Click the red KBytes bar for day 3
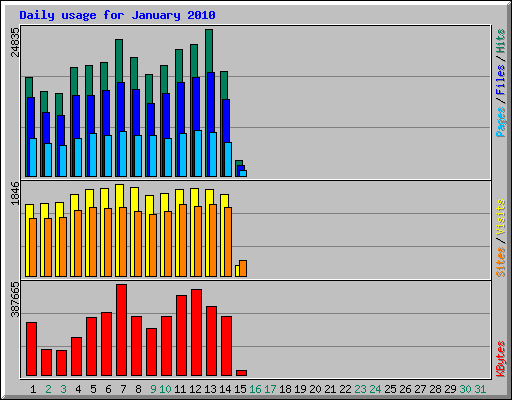 pos(61,363)
